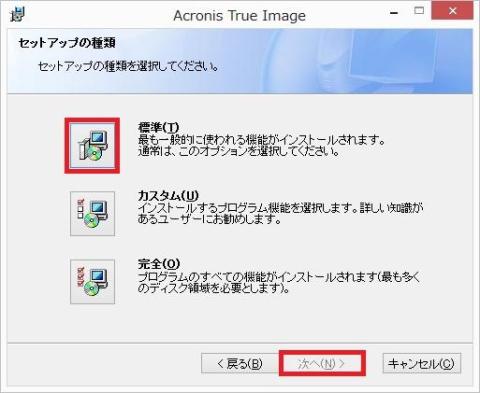The height and width of the screenshot is (393, 480).
Task: Click the 標準(T) heading text
Action: [x=159, y=127]
